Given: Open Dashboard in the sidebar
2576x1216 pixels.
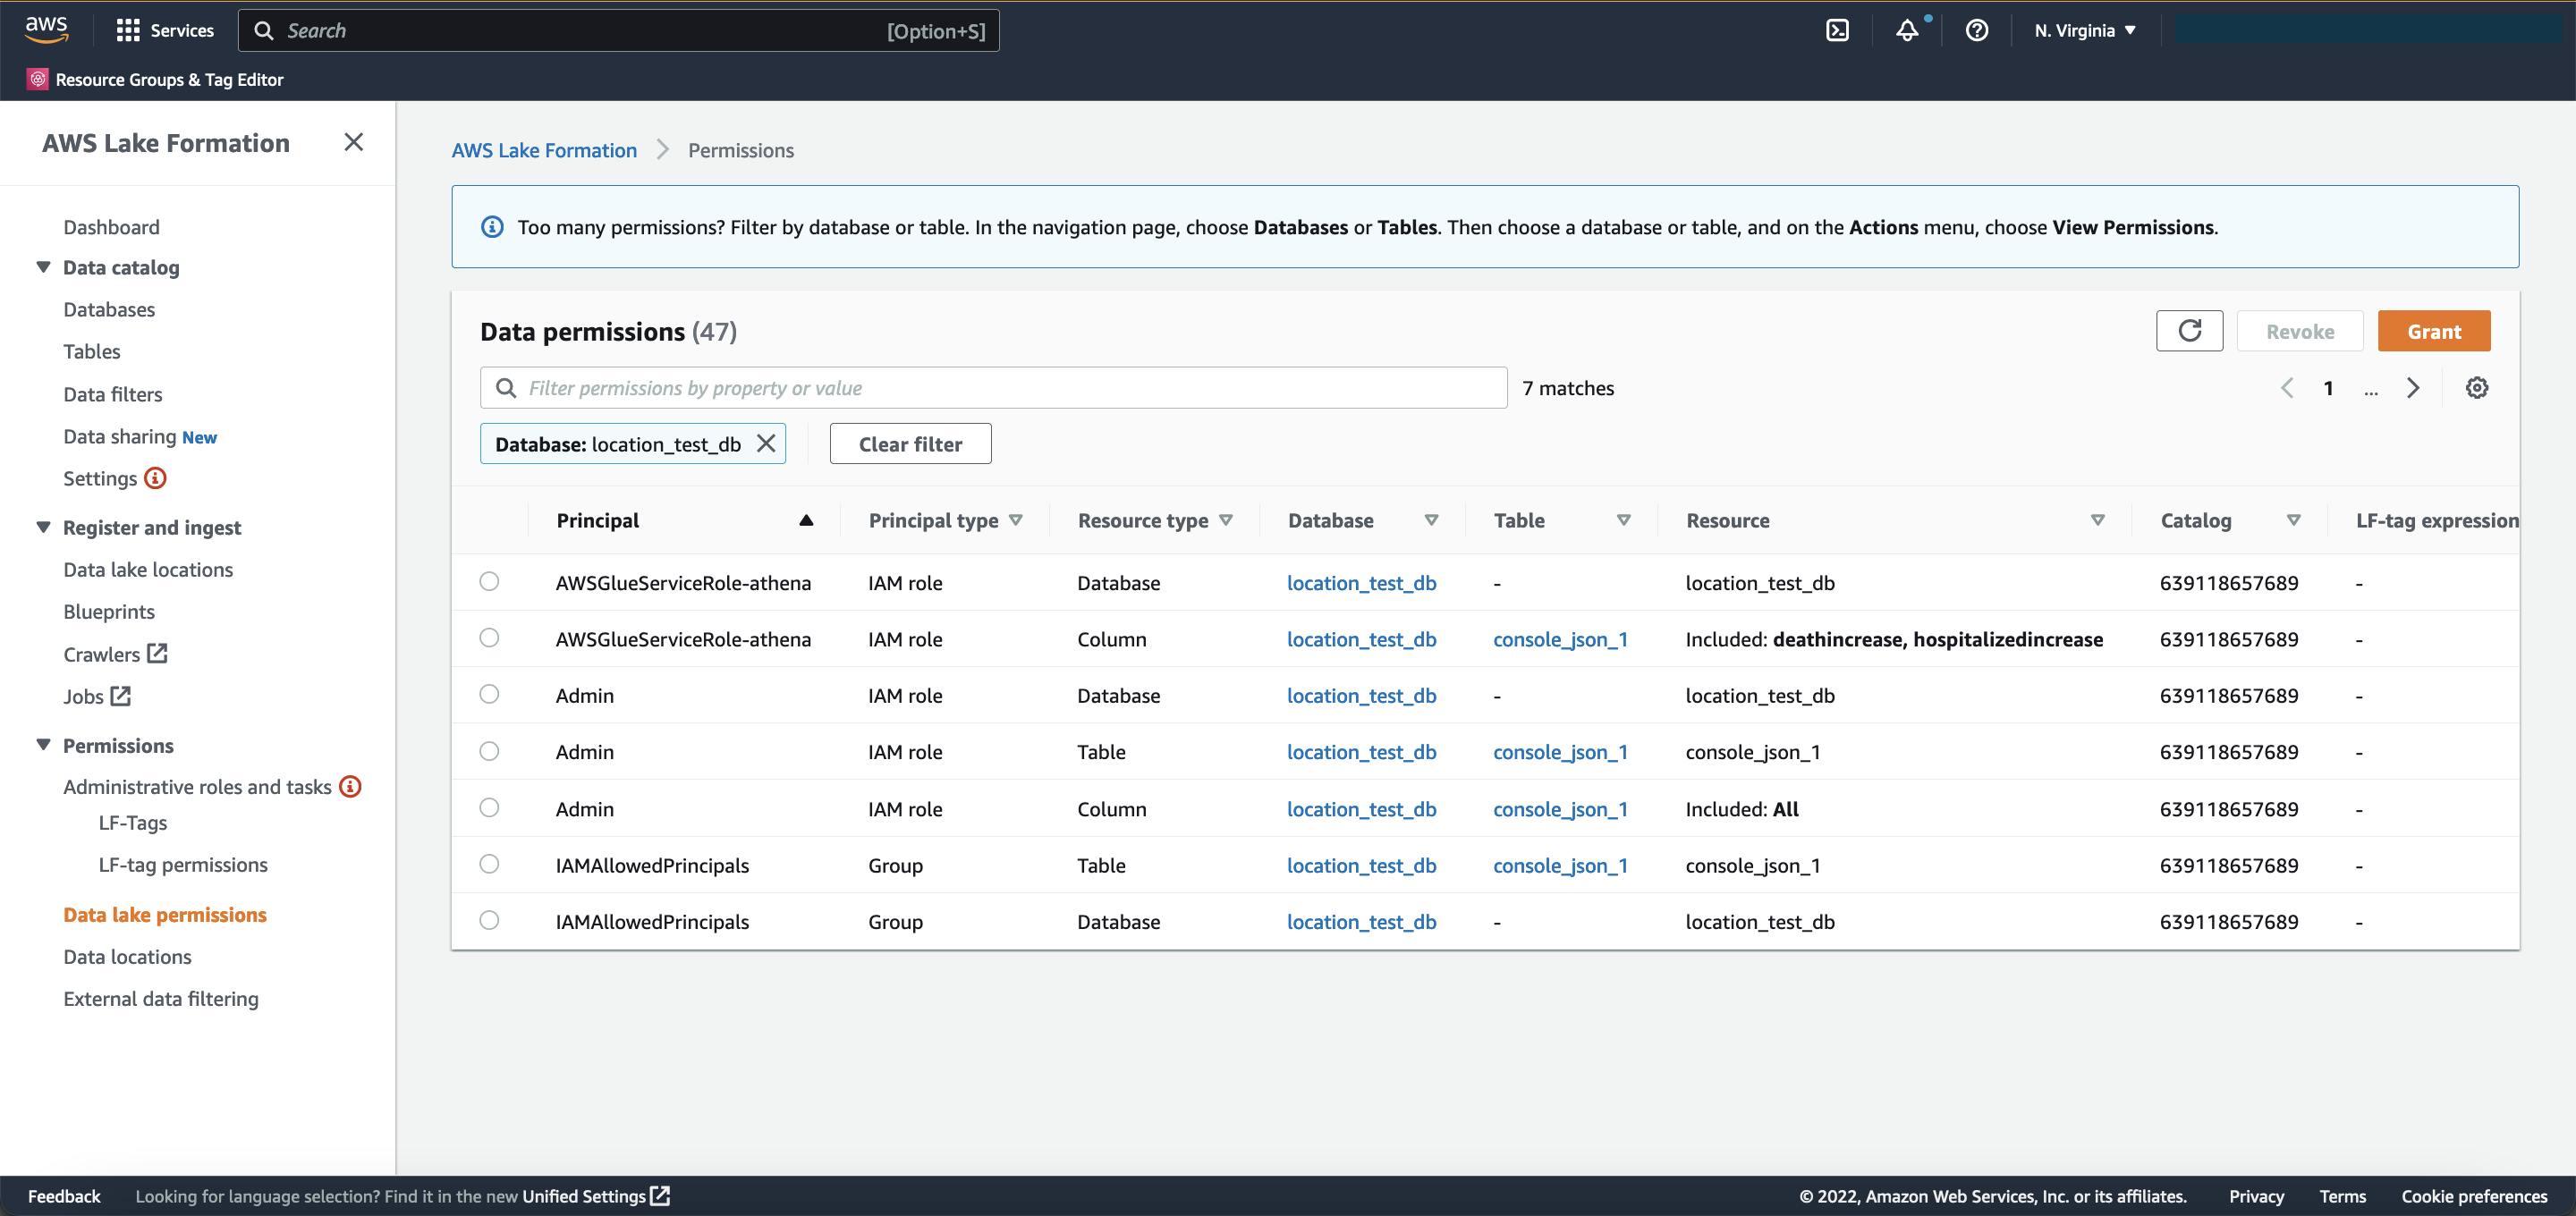Looking at the screenshot, I should 111,227.
